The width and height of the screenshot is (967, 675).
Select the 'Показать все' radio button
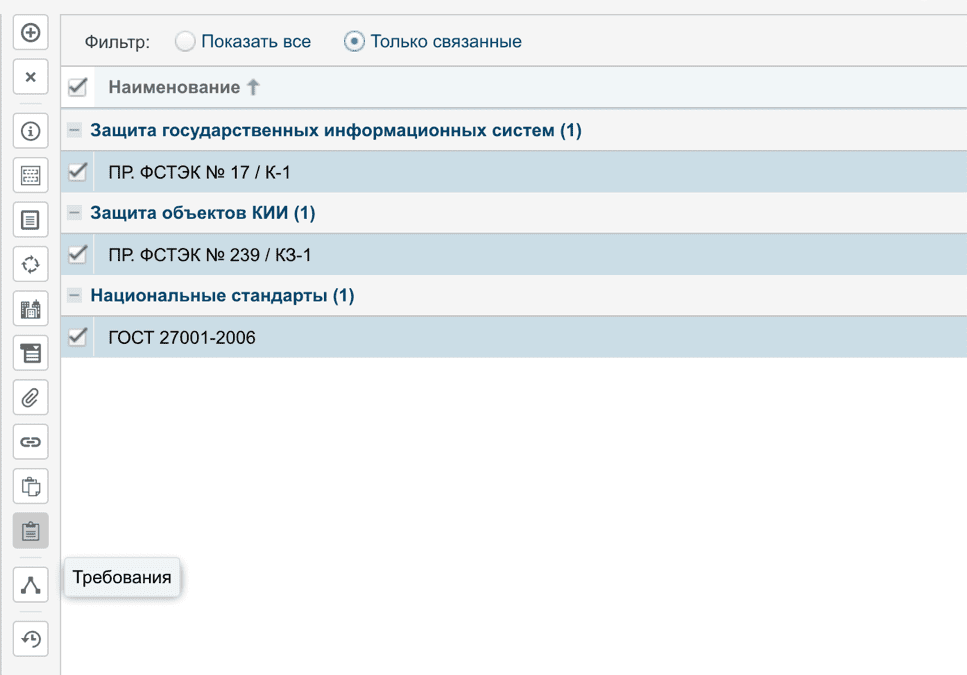pos(185,42)
